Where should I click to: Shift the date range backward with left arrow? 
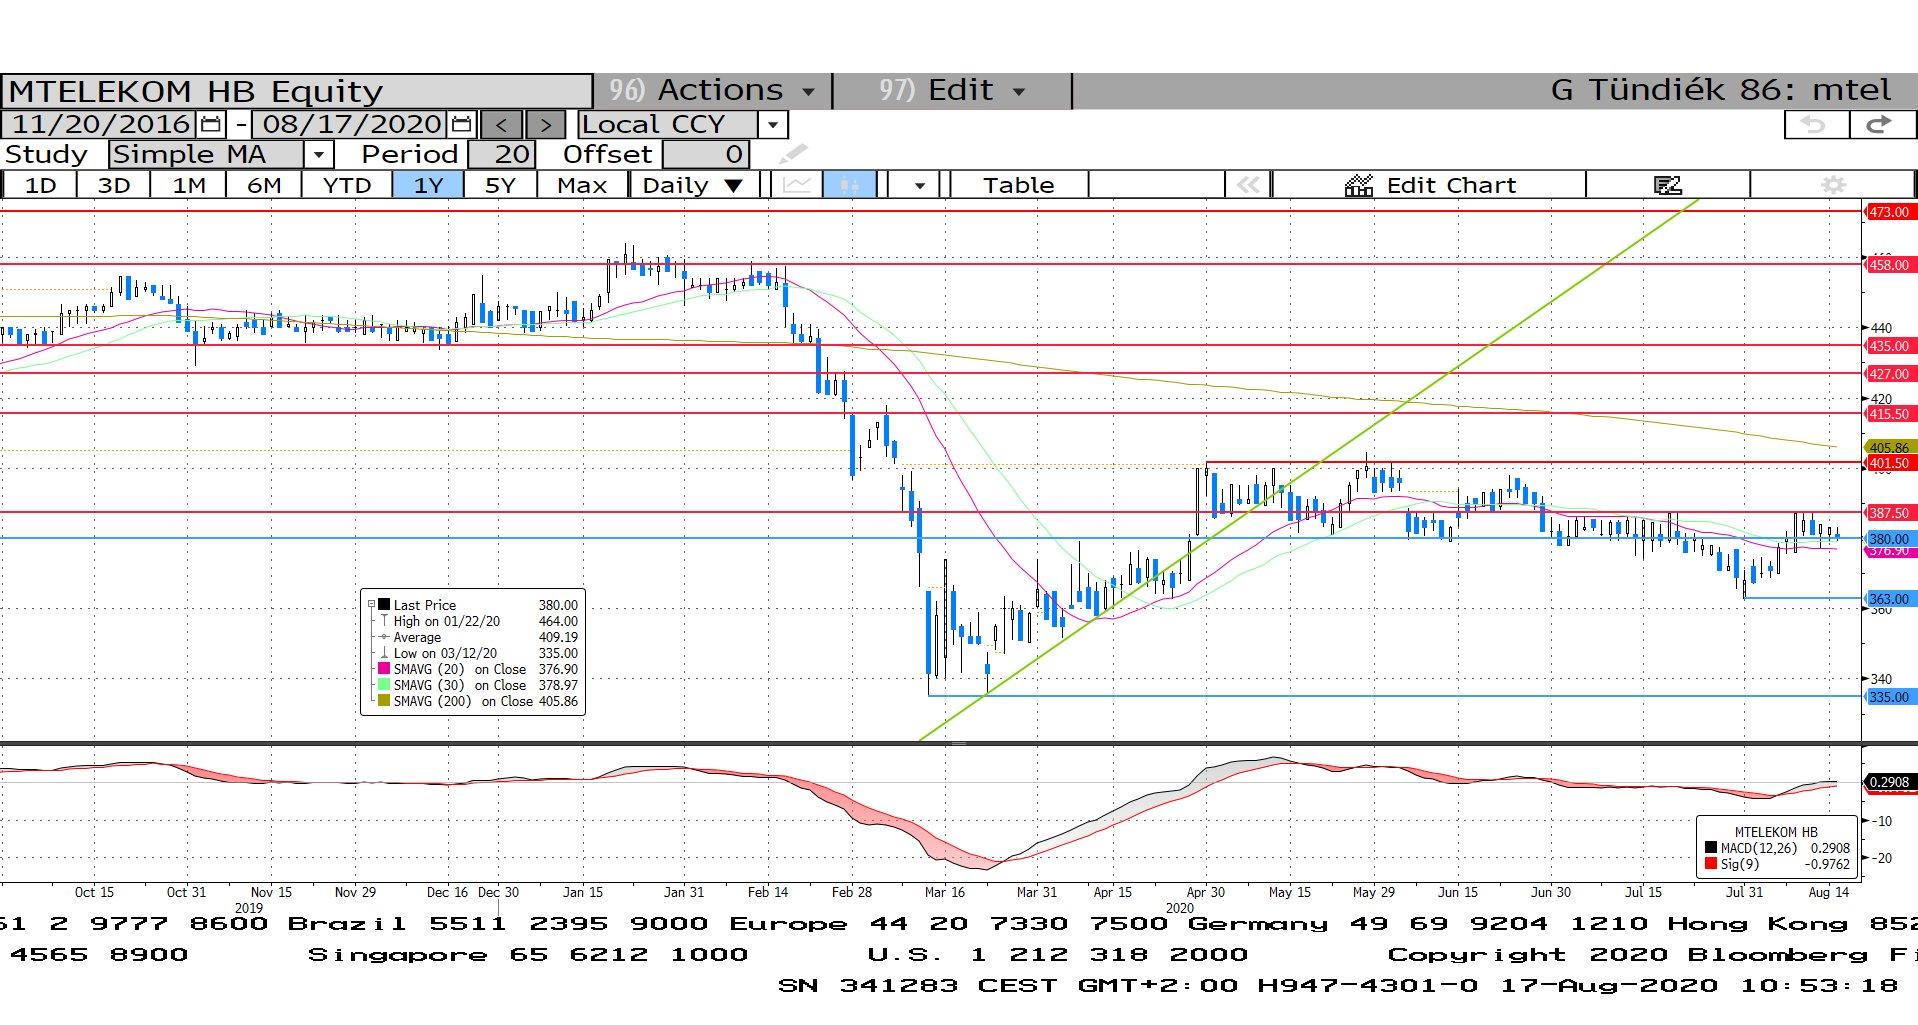(502, 125)
